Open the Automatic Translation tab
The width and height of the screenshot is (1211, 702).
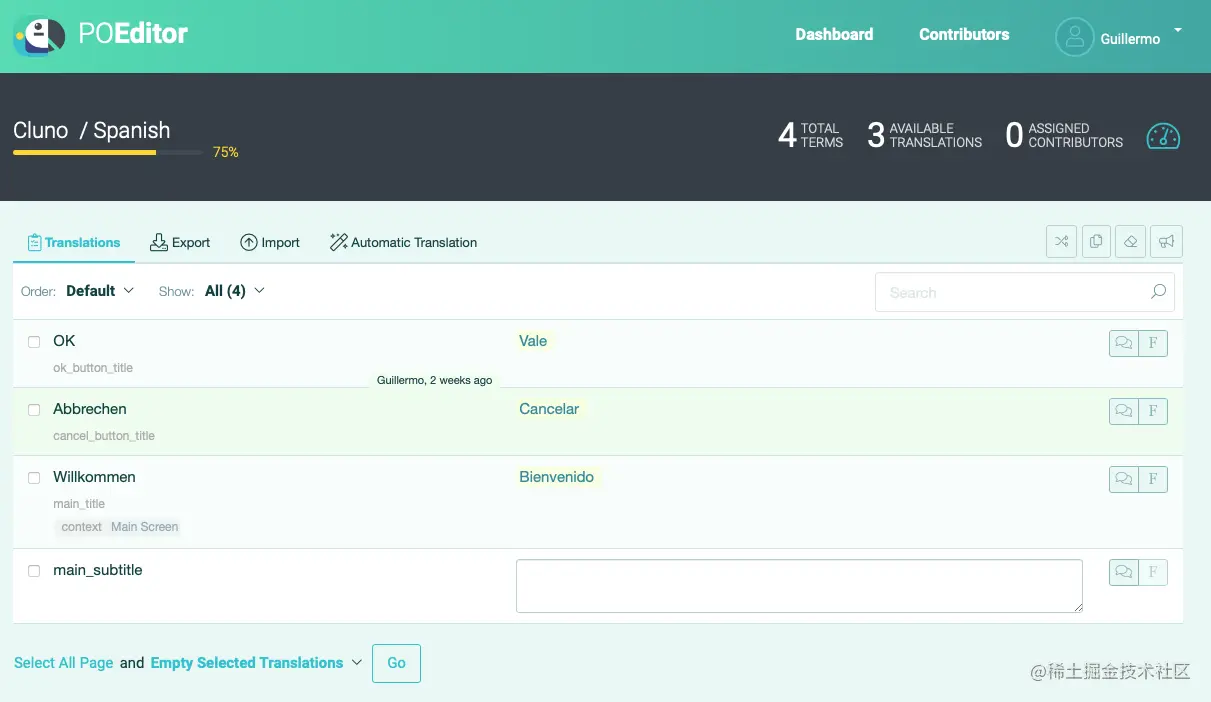403,242
